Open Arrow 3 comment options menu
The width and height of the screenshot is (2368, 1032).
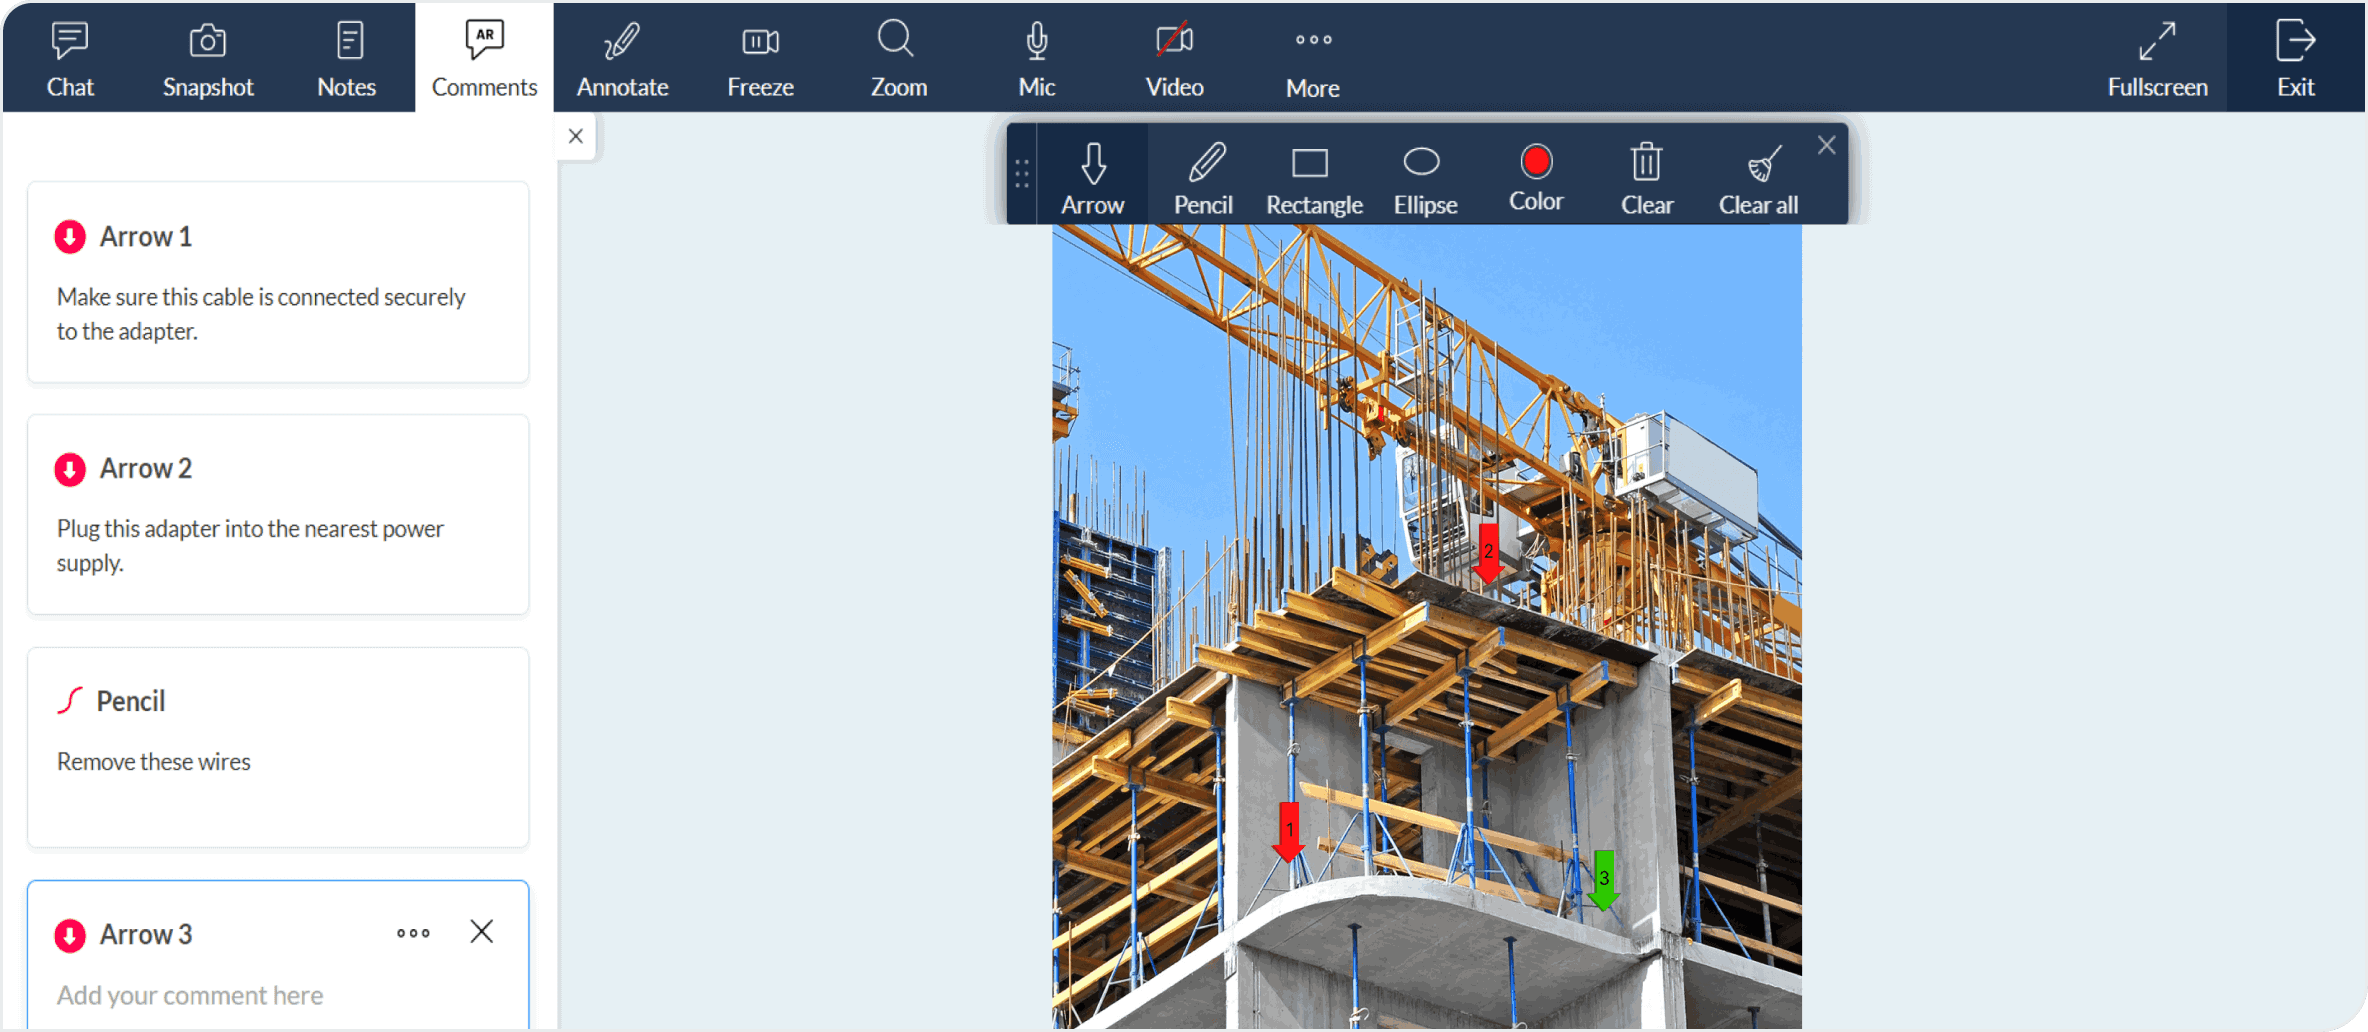coord(413,933)
